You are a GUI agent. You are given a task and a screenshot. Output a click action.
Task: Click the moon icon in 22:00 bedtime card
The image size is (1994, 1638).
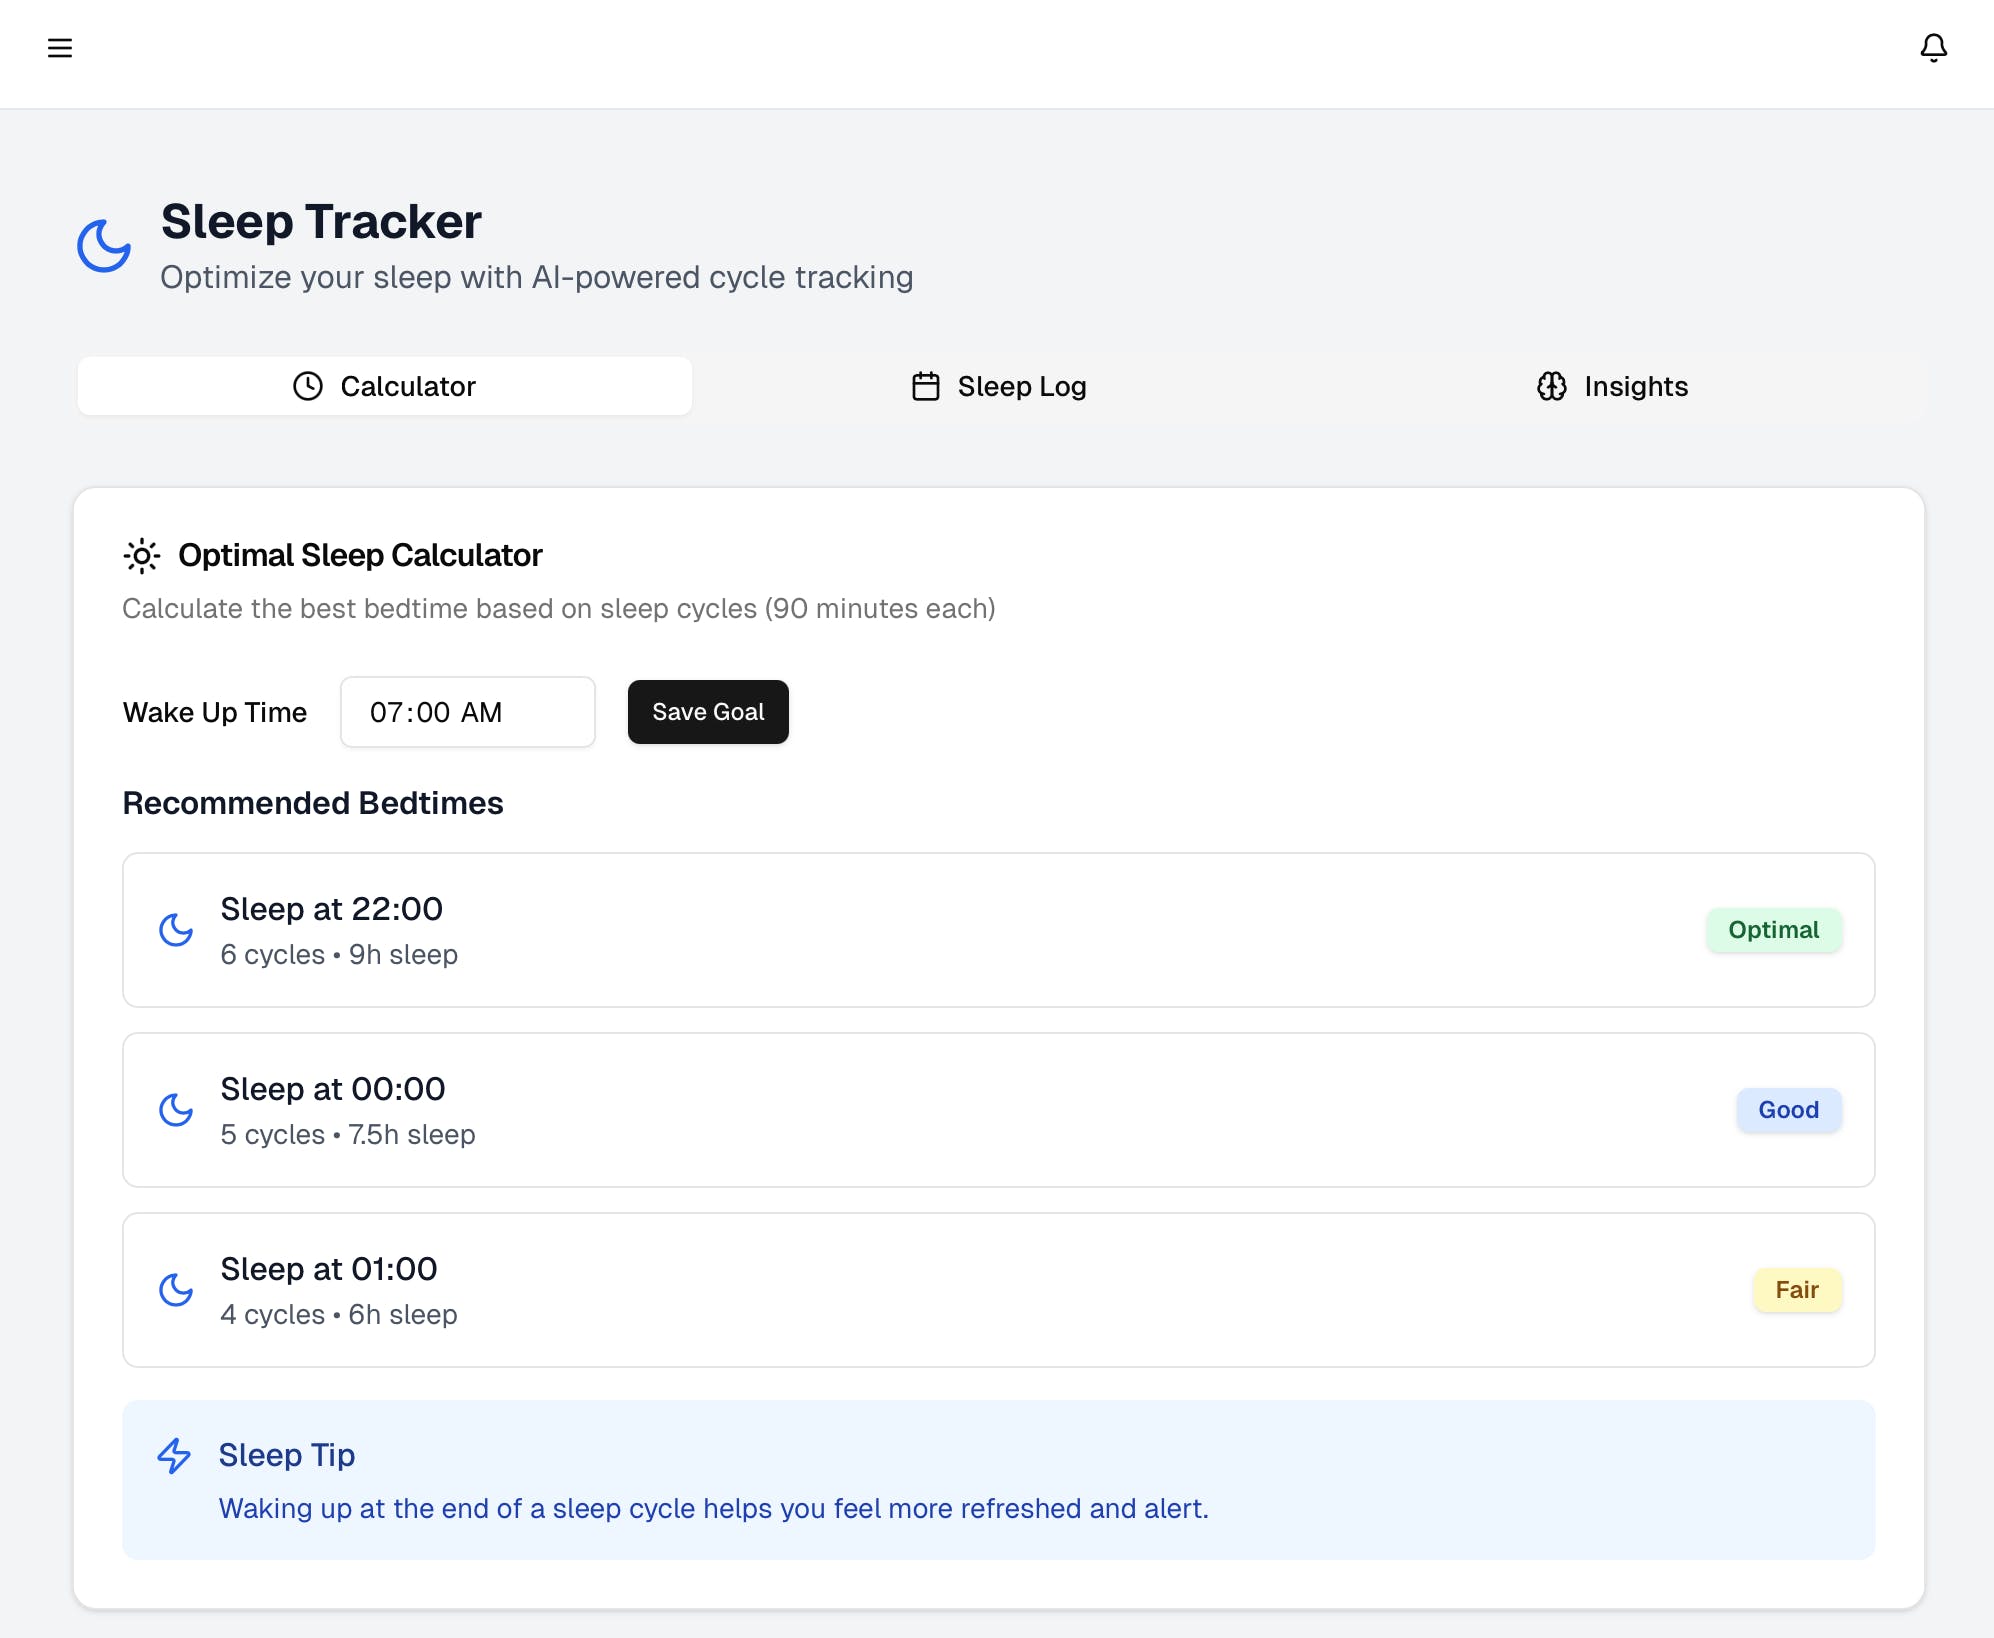pyautogui.click(x=176, y=930)
